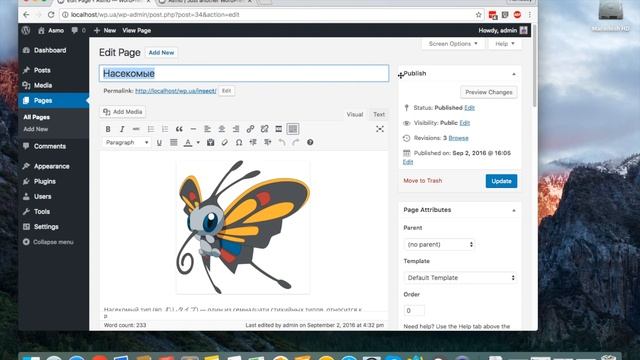
Task: Open the Template dropdown
Action: click(460, 278)
